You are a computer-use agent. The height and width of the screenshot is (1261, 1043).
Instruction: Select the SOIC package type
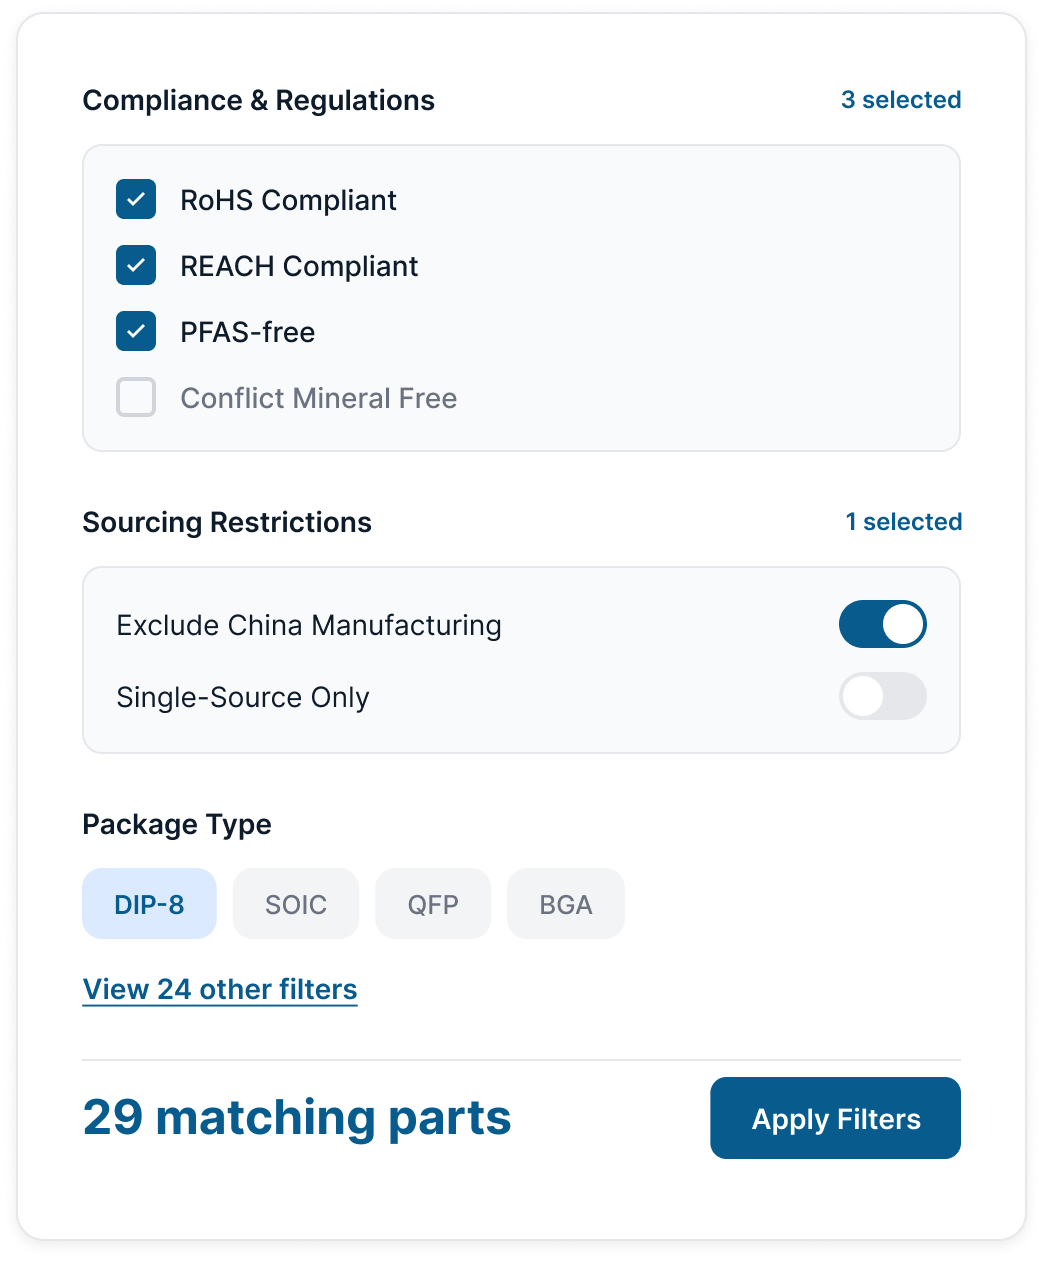coord(295,903)
